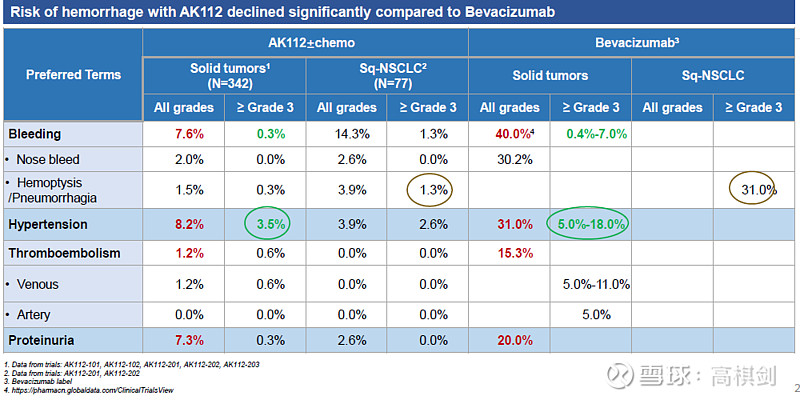Click the AK112±chemo group header
This screenshot has height=400, width=800.
click(306, 43)
